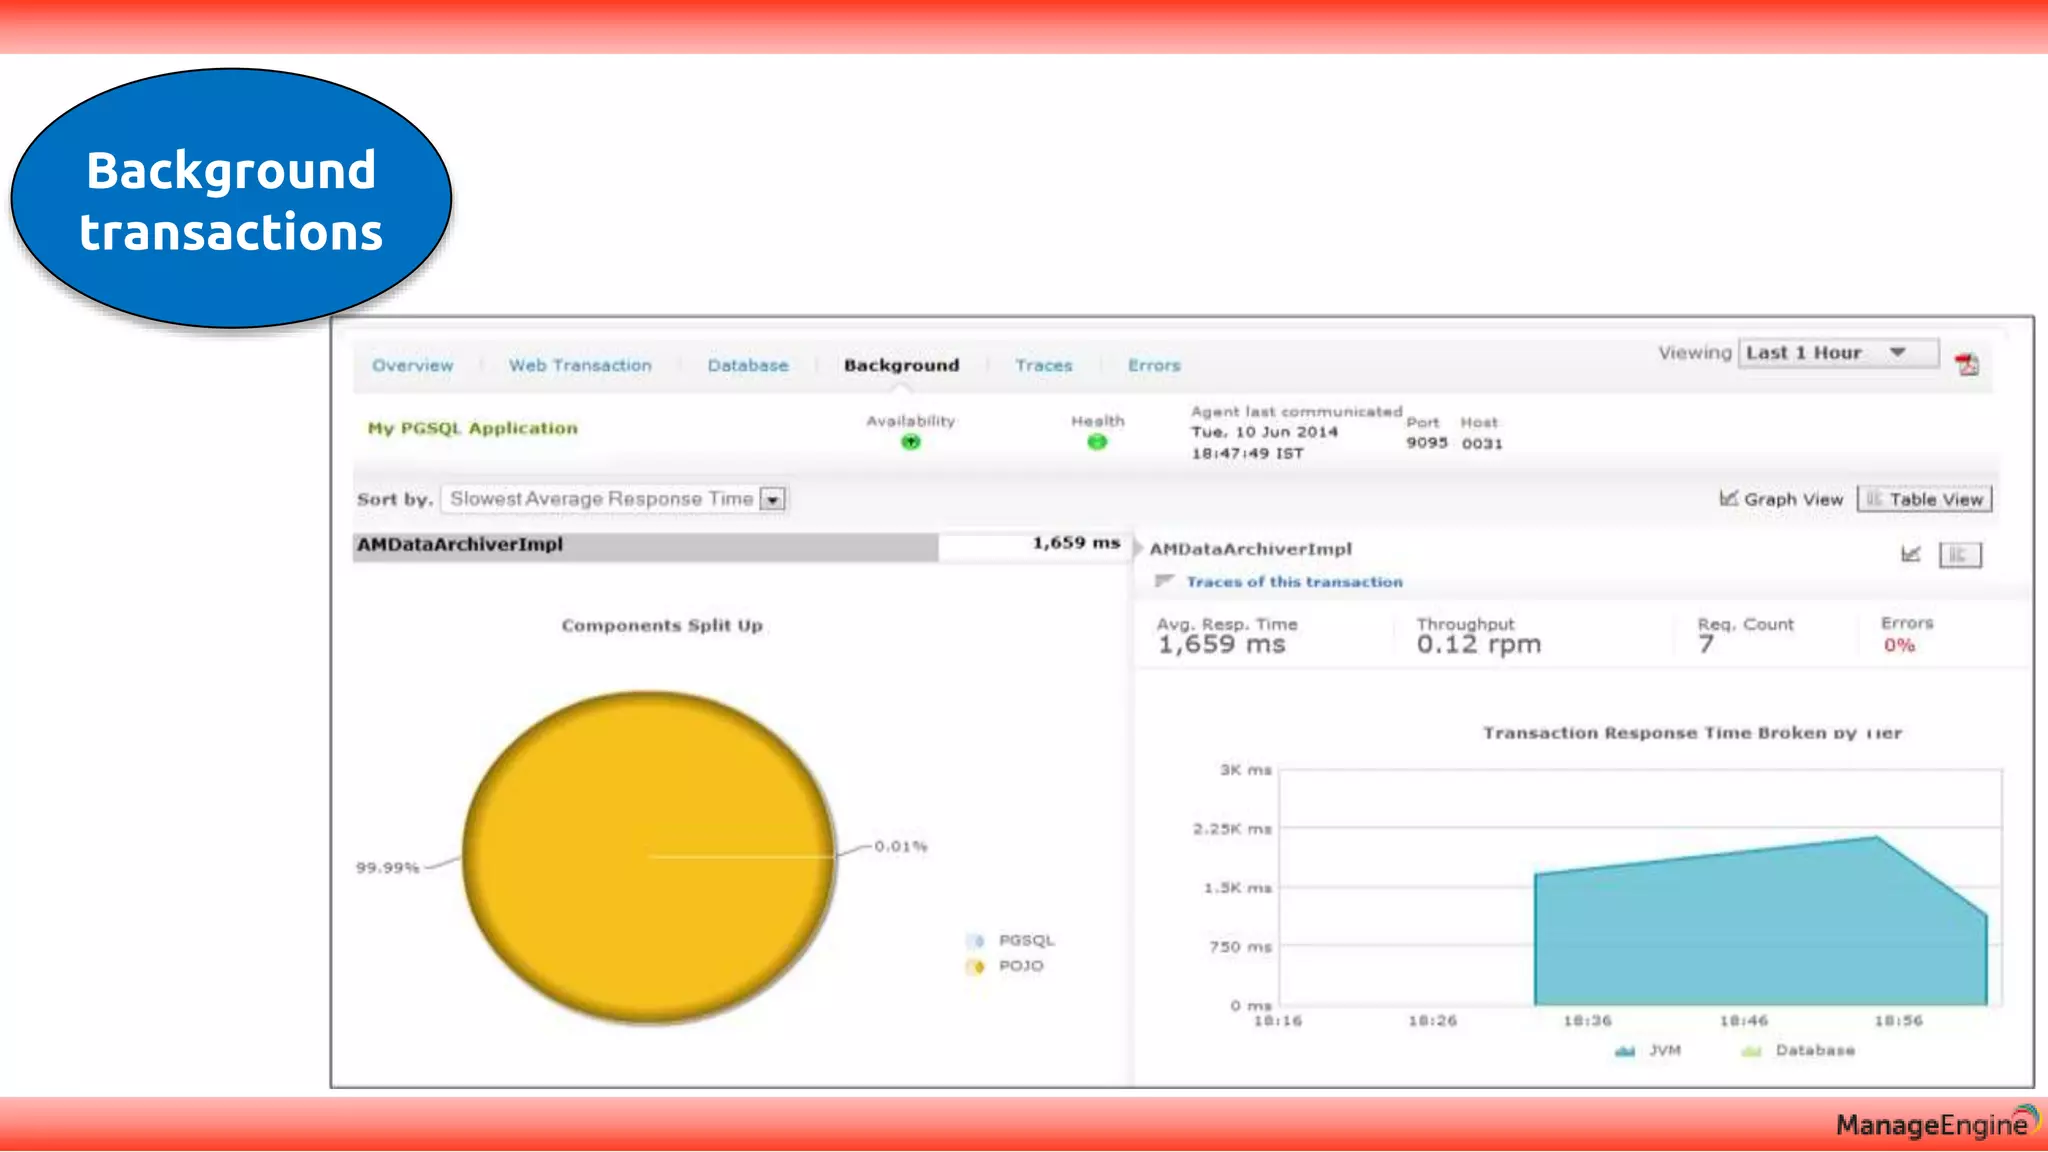This screenshot has height=1152, width=2048.
Task: Open the Traces of this transaction link
Action: point(1294,582)
